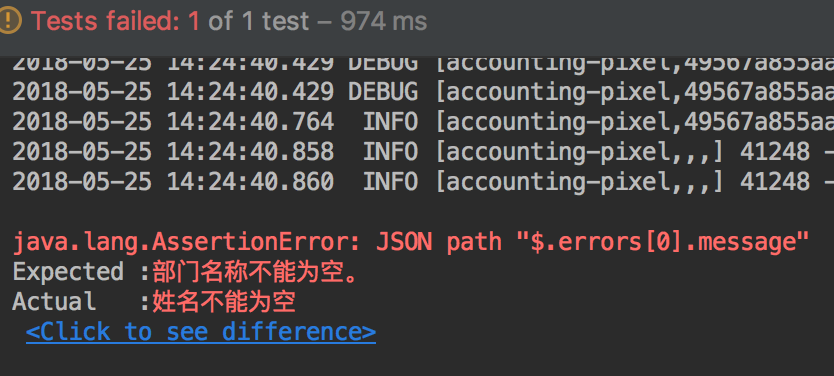Image resolution: width=834 pixels, height=376 pixels.
Task: Click the 41248 process id on last log line
Action: click(x=775, y=181)
